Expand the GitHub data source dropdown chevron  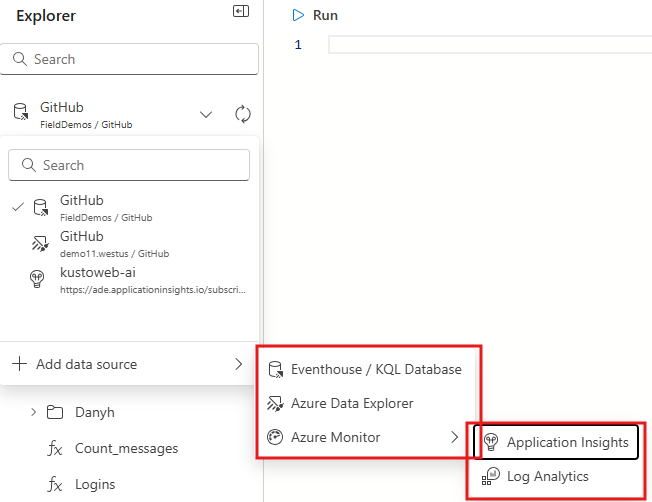[206, 114]
